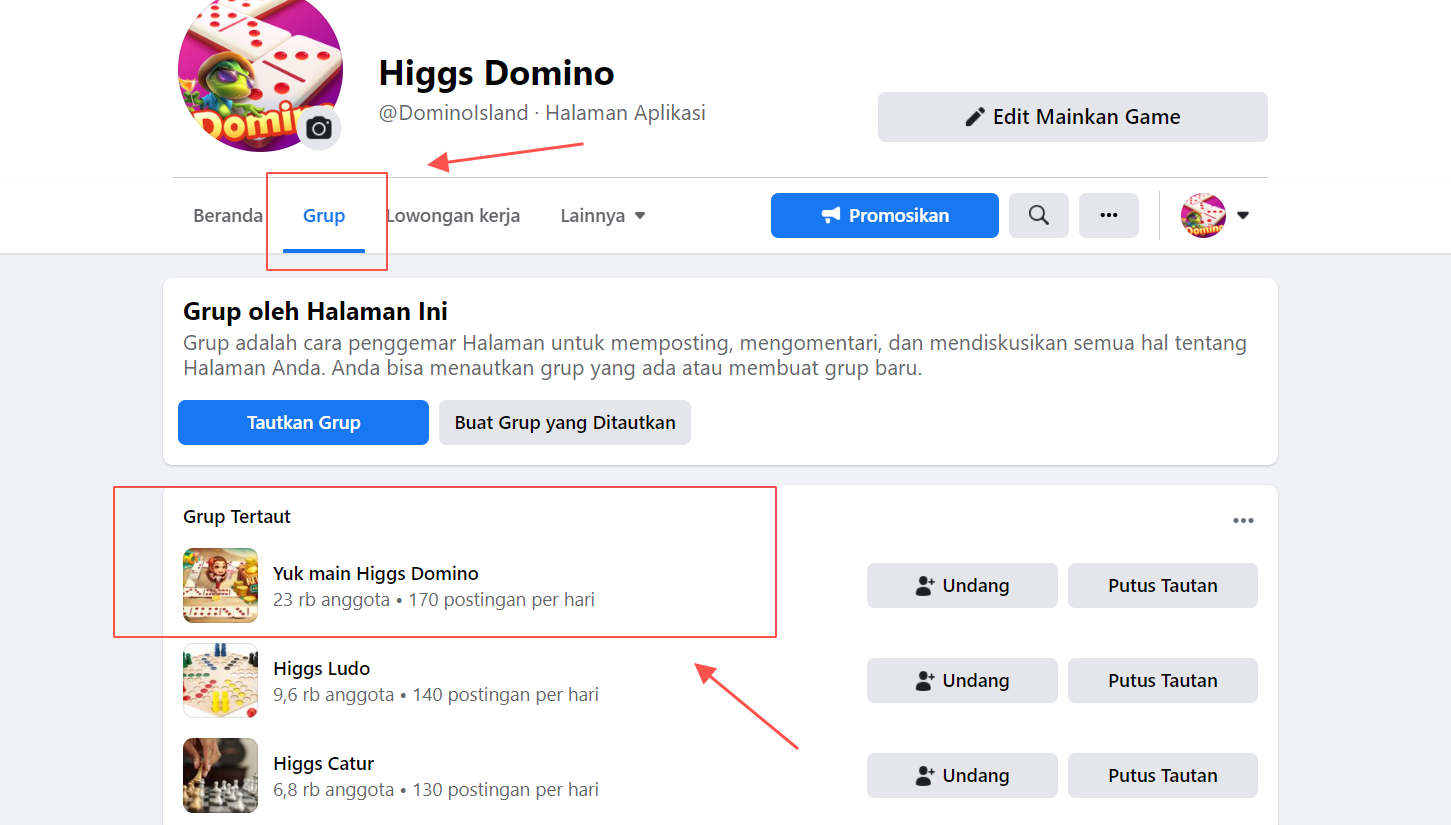Open the Higgs Catur group link
The height and width of the screenshot is (825, 1451).
click(324, 763)
